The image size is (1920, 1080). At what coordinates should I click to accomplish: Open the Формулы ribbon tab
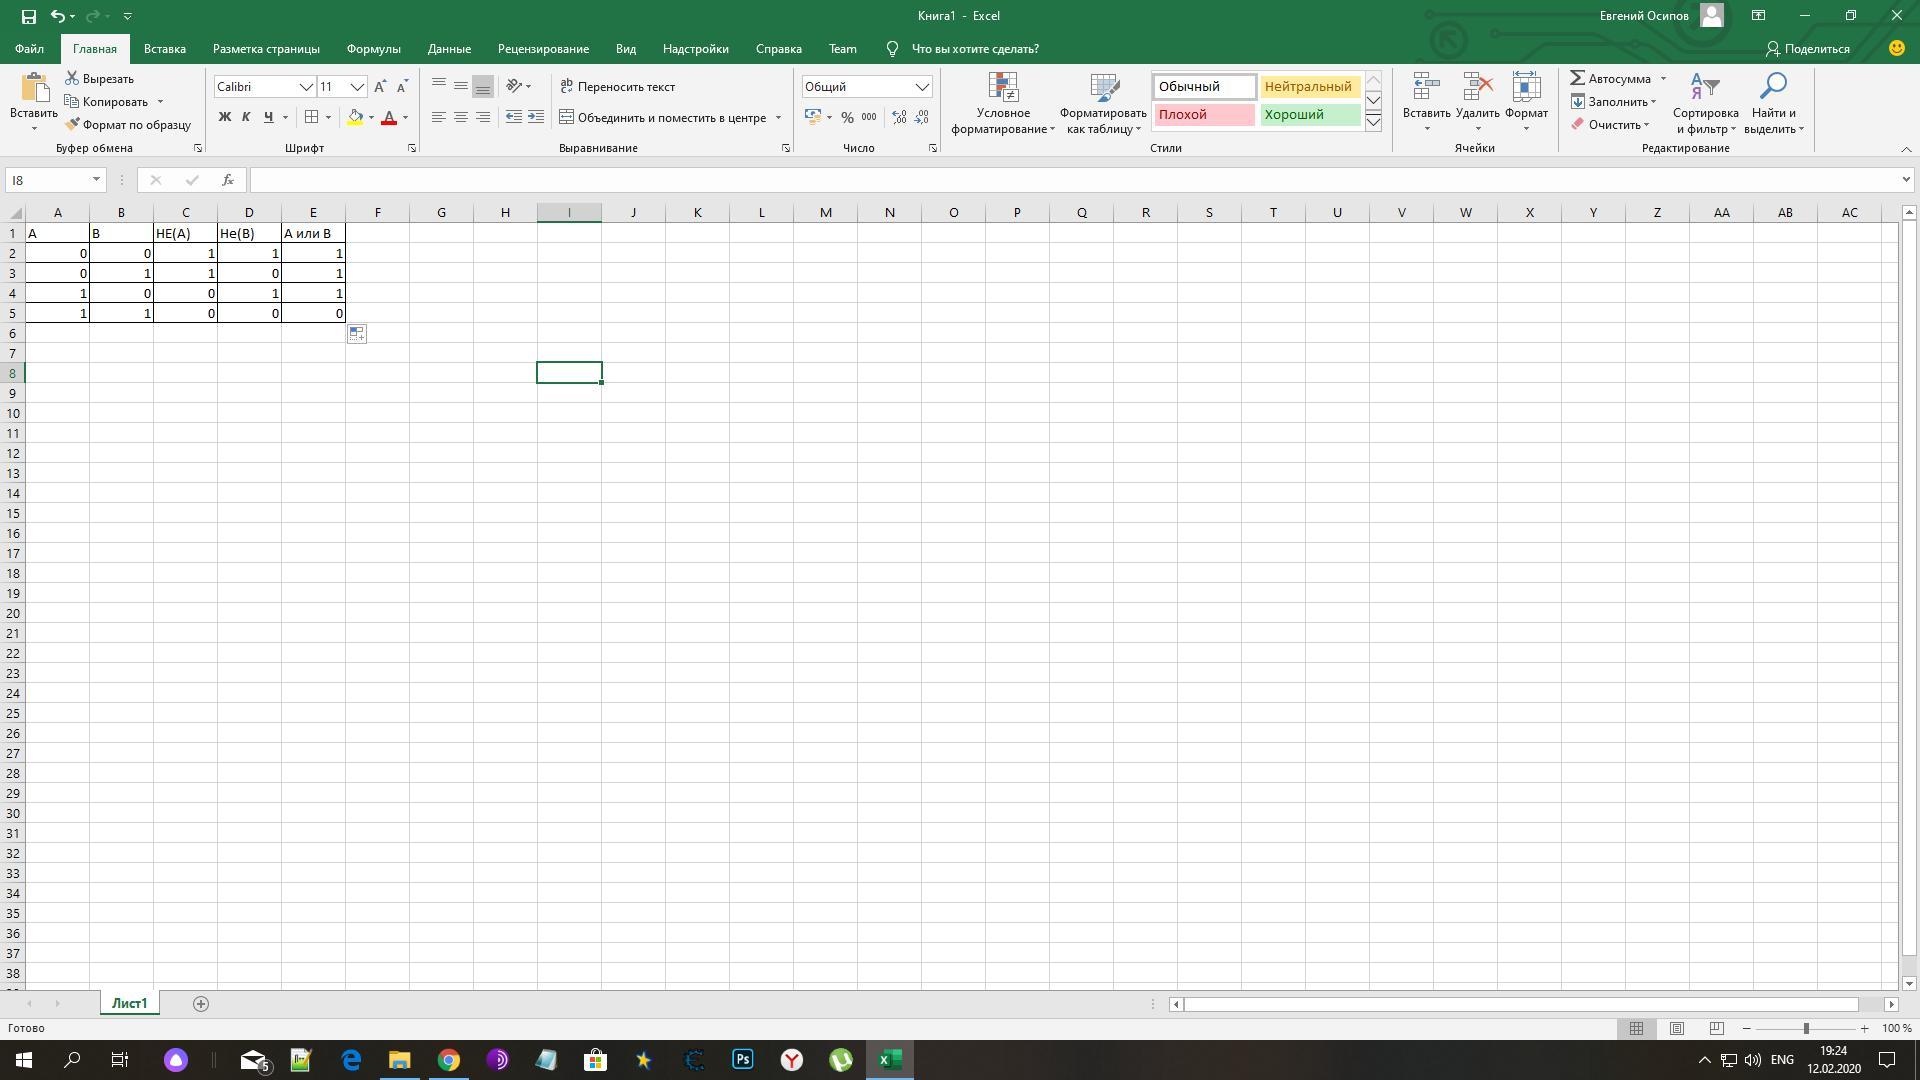pos(373,48)
